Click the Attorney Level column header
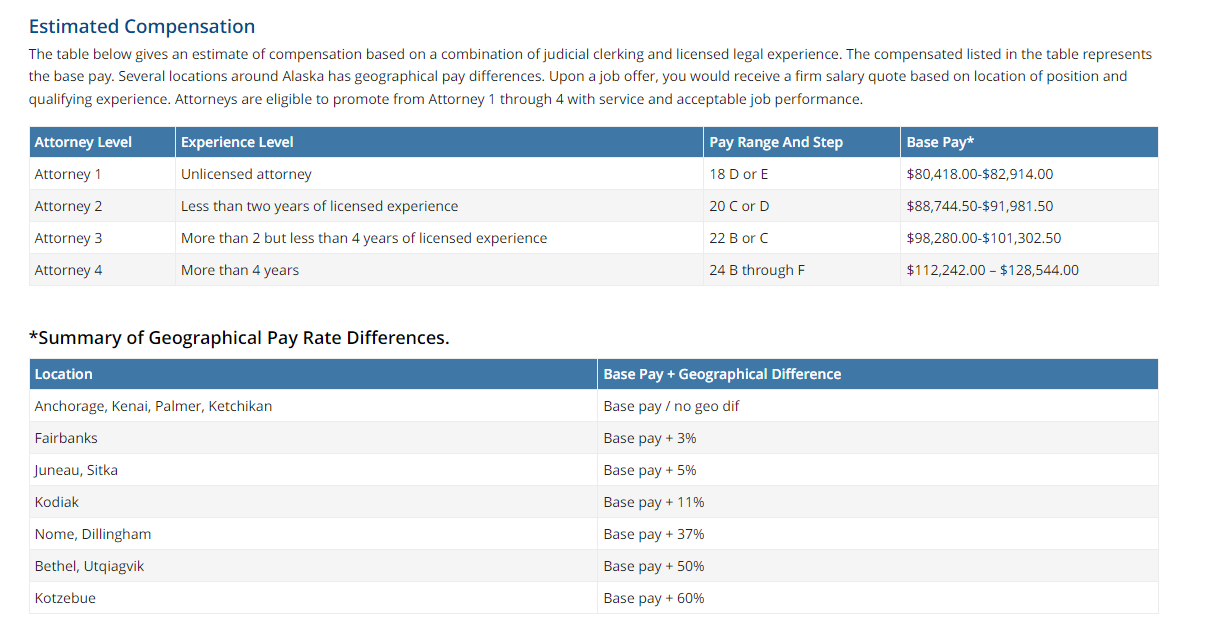Screen dimensions: 1221x639 (x=83, y=142)
